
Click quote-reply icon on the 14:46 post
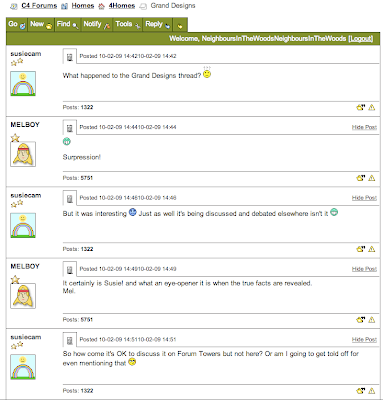click(x=361, y=249)
